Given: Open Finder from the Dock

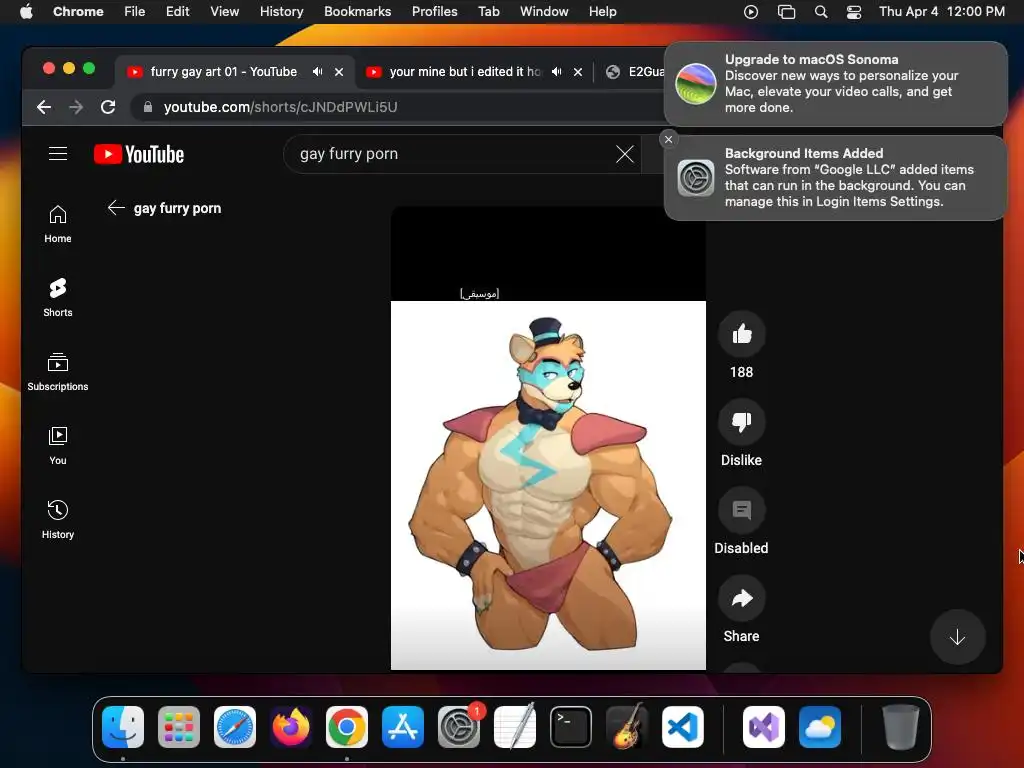Looking at the screenshot, I should (123, 727).
